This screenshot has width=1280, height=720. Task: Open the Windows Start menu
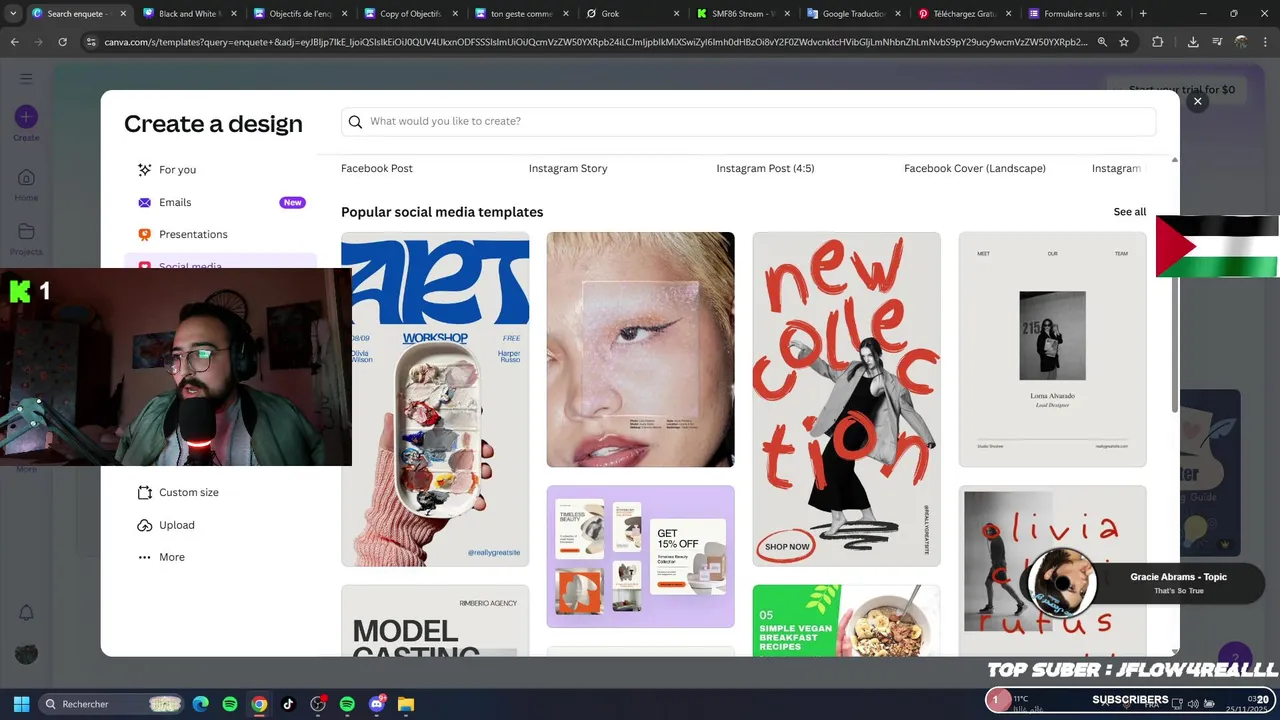[21, 704]
